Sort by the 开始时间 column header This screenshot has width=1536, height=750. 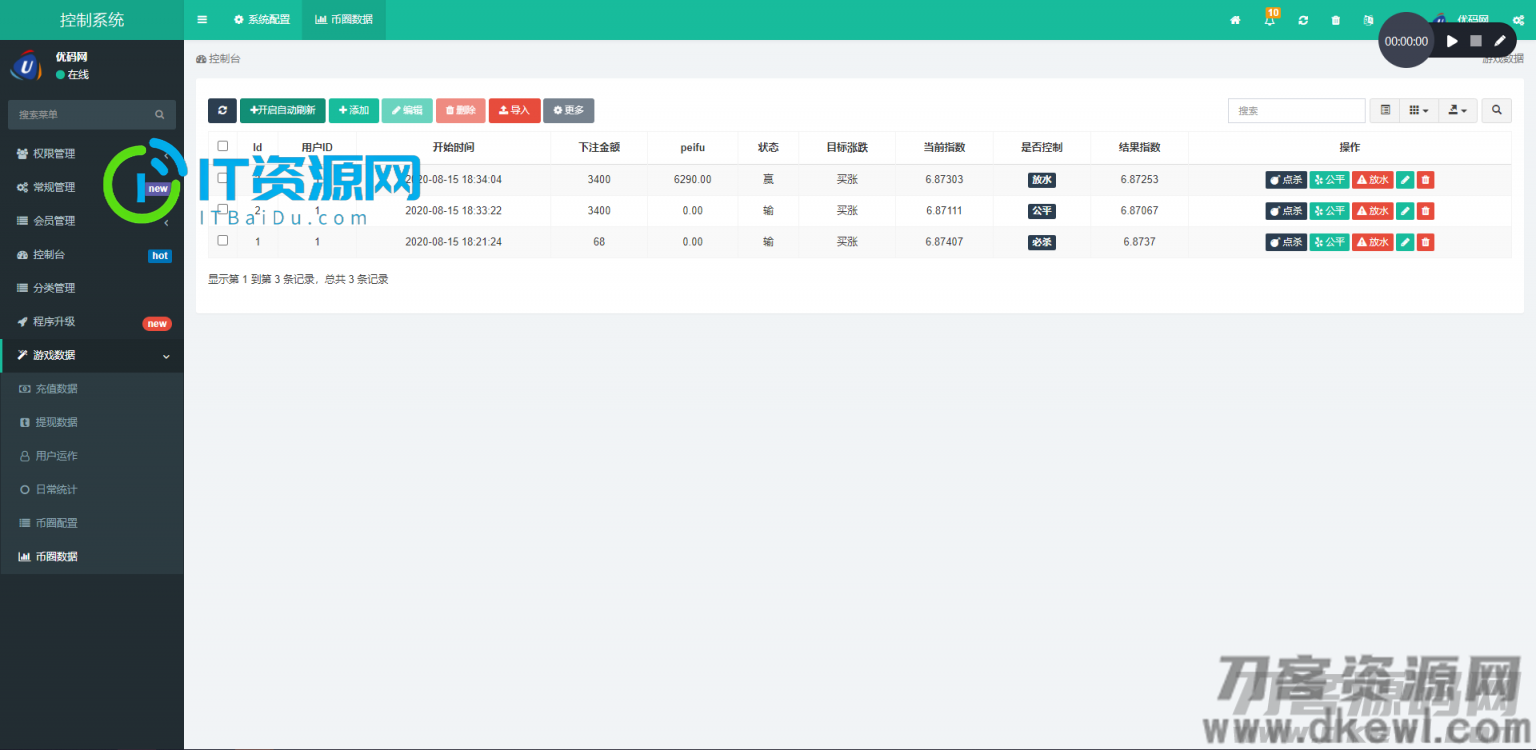[x=453, y=147]
